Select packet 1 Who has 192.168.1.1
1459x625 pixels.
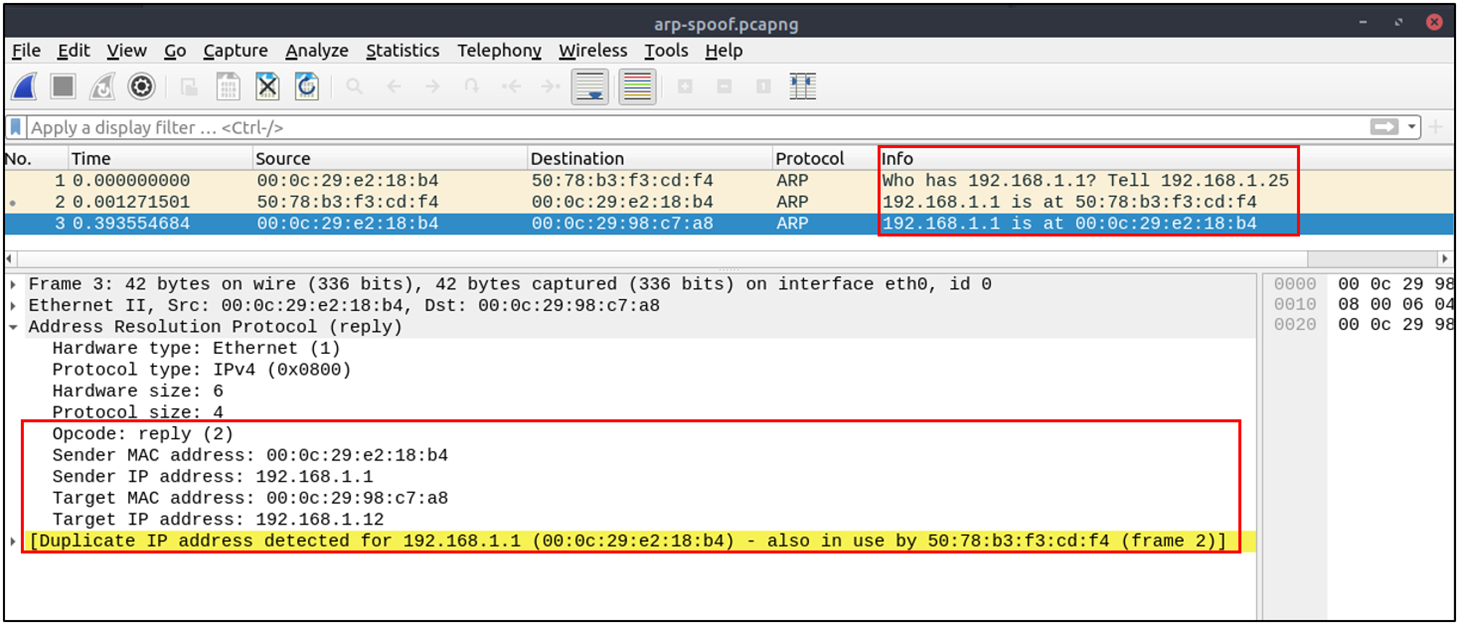728,181
